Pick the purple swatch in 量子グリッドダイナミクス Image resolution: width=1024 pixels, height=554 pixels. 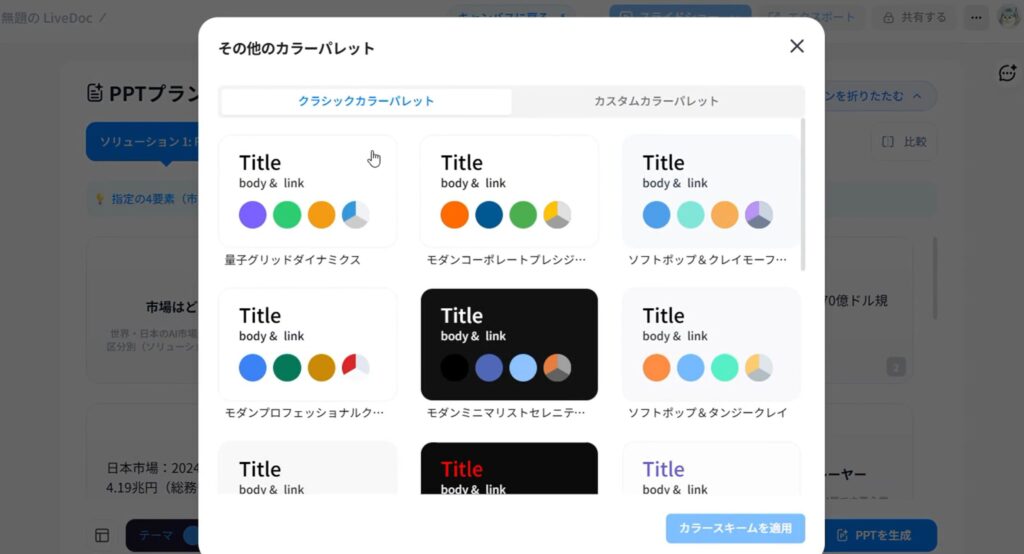[253, 214]
